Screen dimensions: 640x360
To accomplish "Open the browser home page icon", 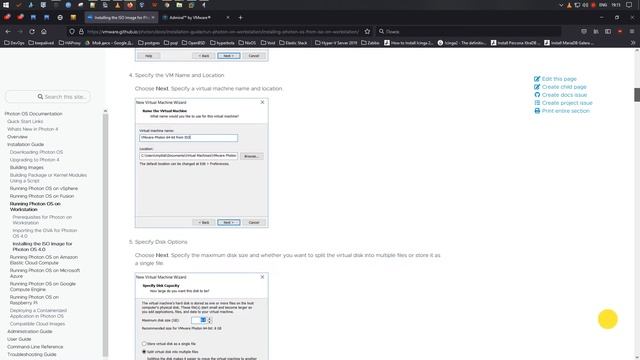I will point(44,31).
